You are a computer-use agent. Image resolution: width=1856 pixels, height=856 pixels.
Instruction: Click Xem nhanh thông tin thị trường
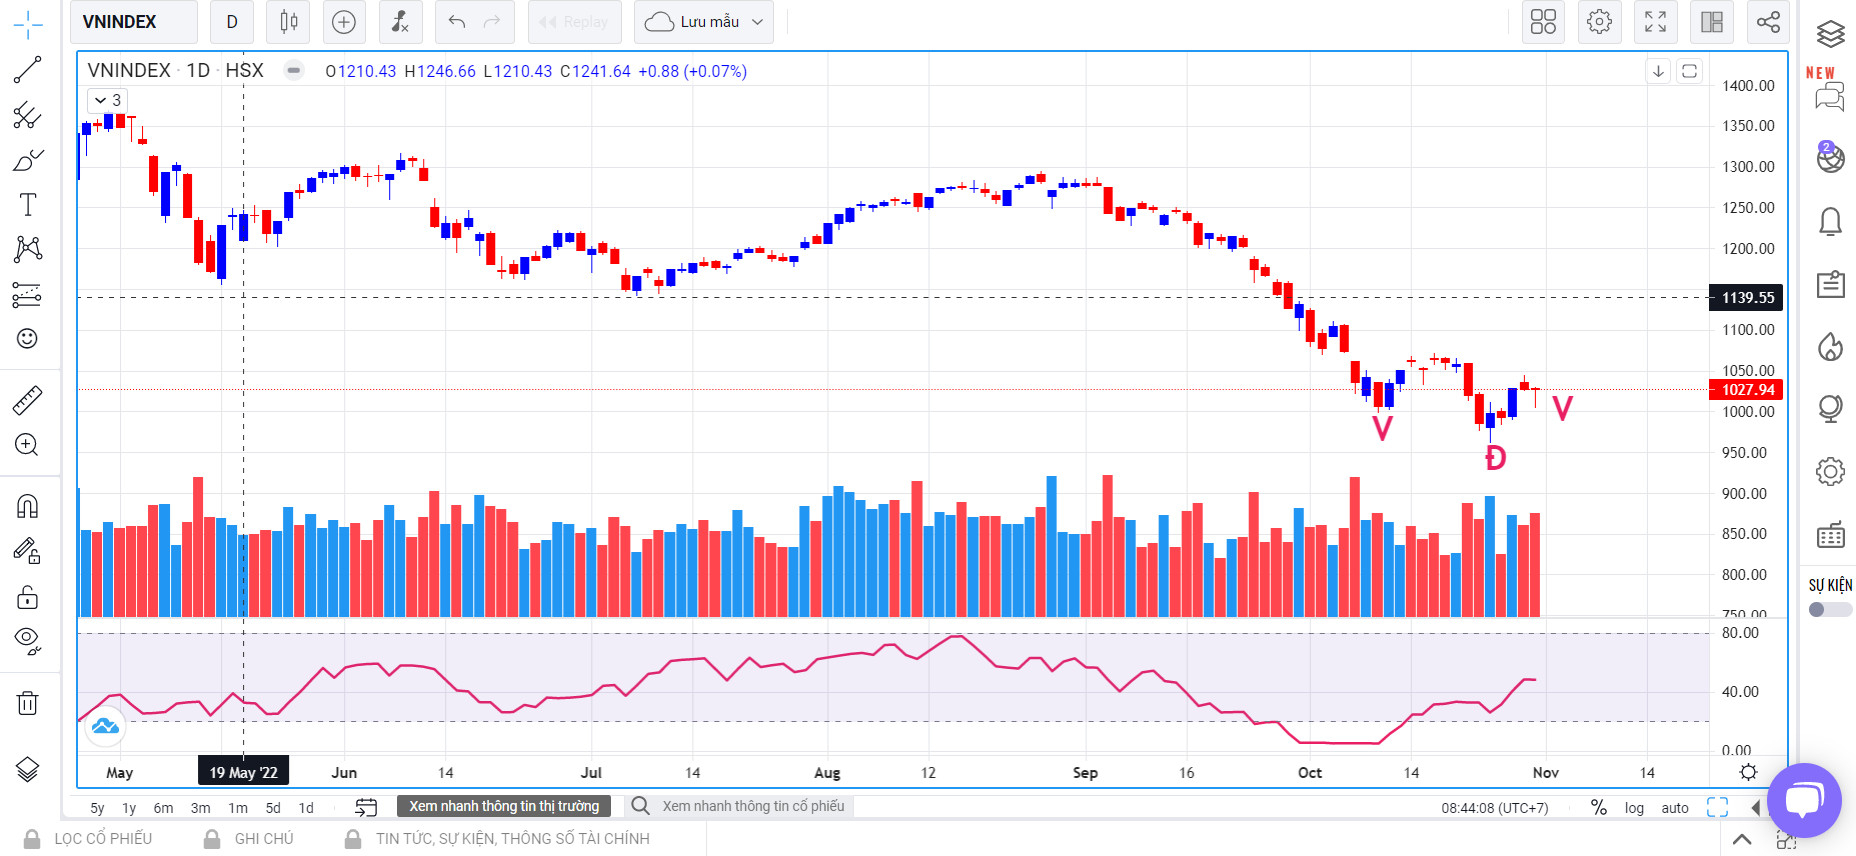click(x=504, y=806)
